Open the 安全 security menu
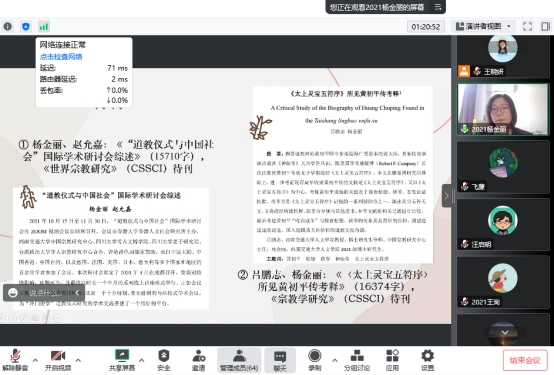 coord(164,361)
